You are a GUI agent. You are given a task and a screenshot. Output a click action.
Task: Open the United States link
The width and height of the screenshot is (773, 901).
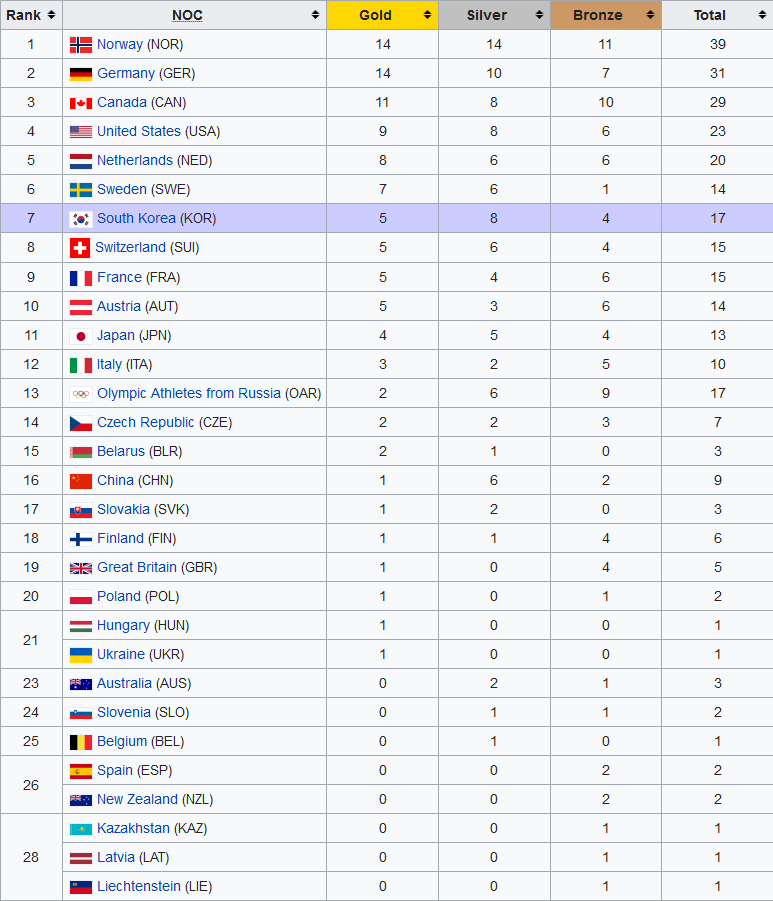139,131
